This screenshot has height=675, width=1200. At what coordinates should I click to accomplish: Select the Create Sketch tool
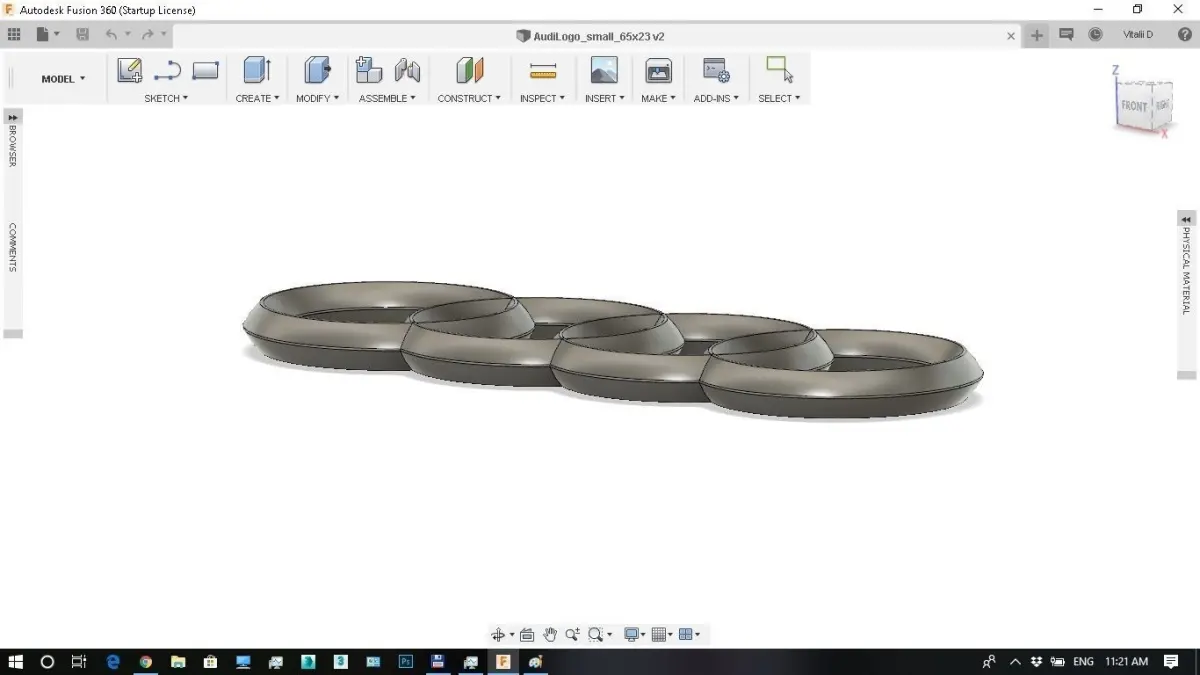click(x=129, y=70)
